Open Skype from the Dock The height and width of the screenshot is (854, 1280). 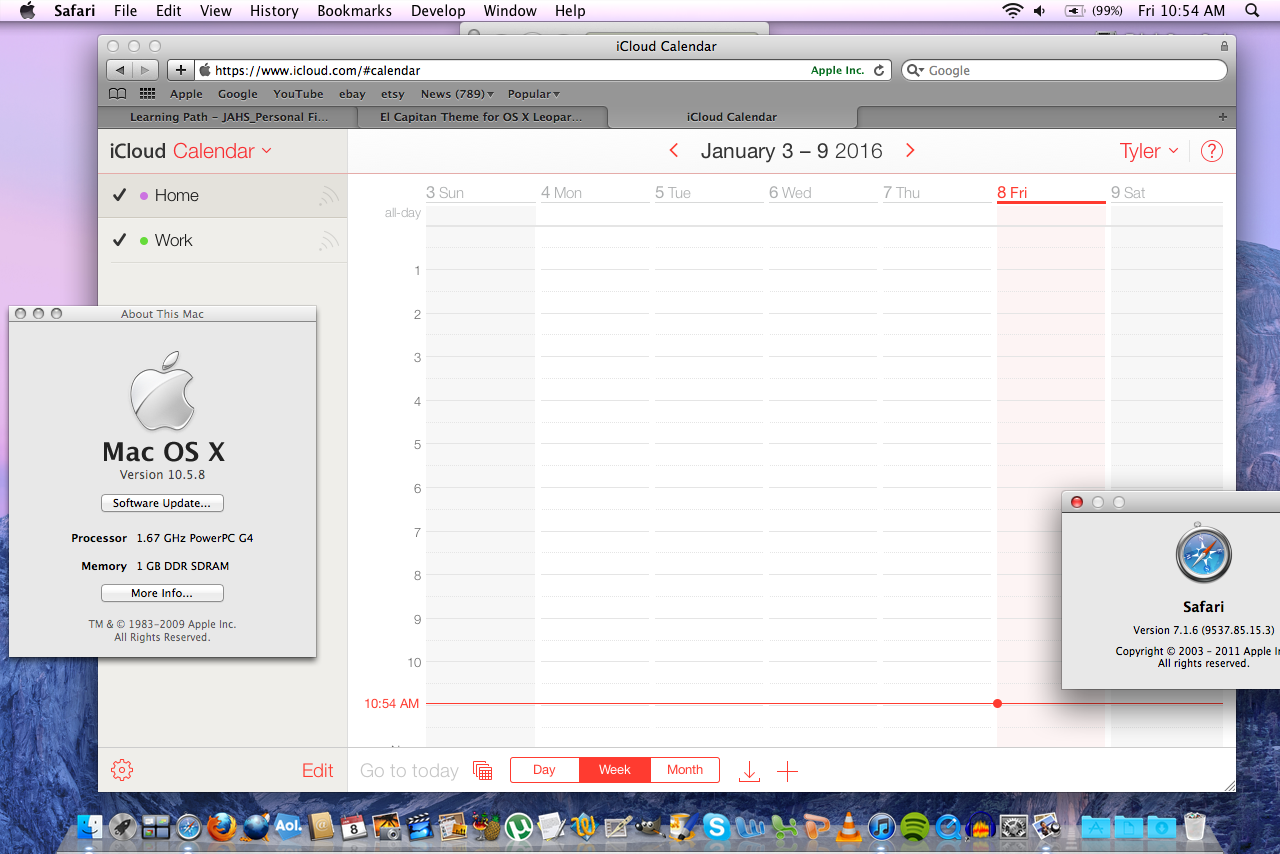pyautogui.click(x=715, y=826)
